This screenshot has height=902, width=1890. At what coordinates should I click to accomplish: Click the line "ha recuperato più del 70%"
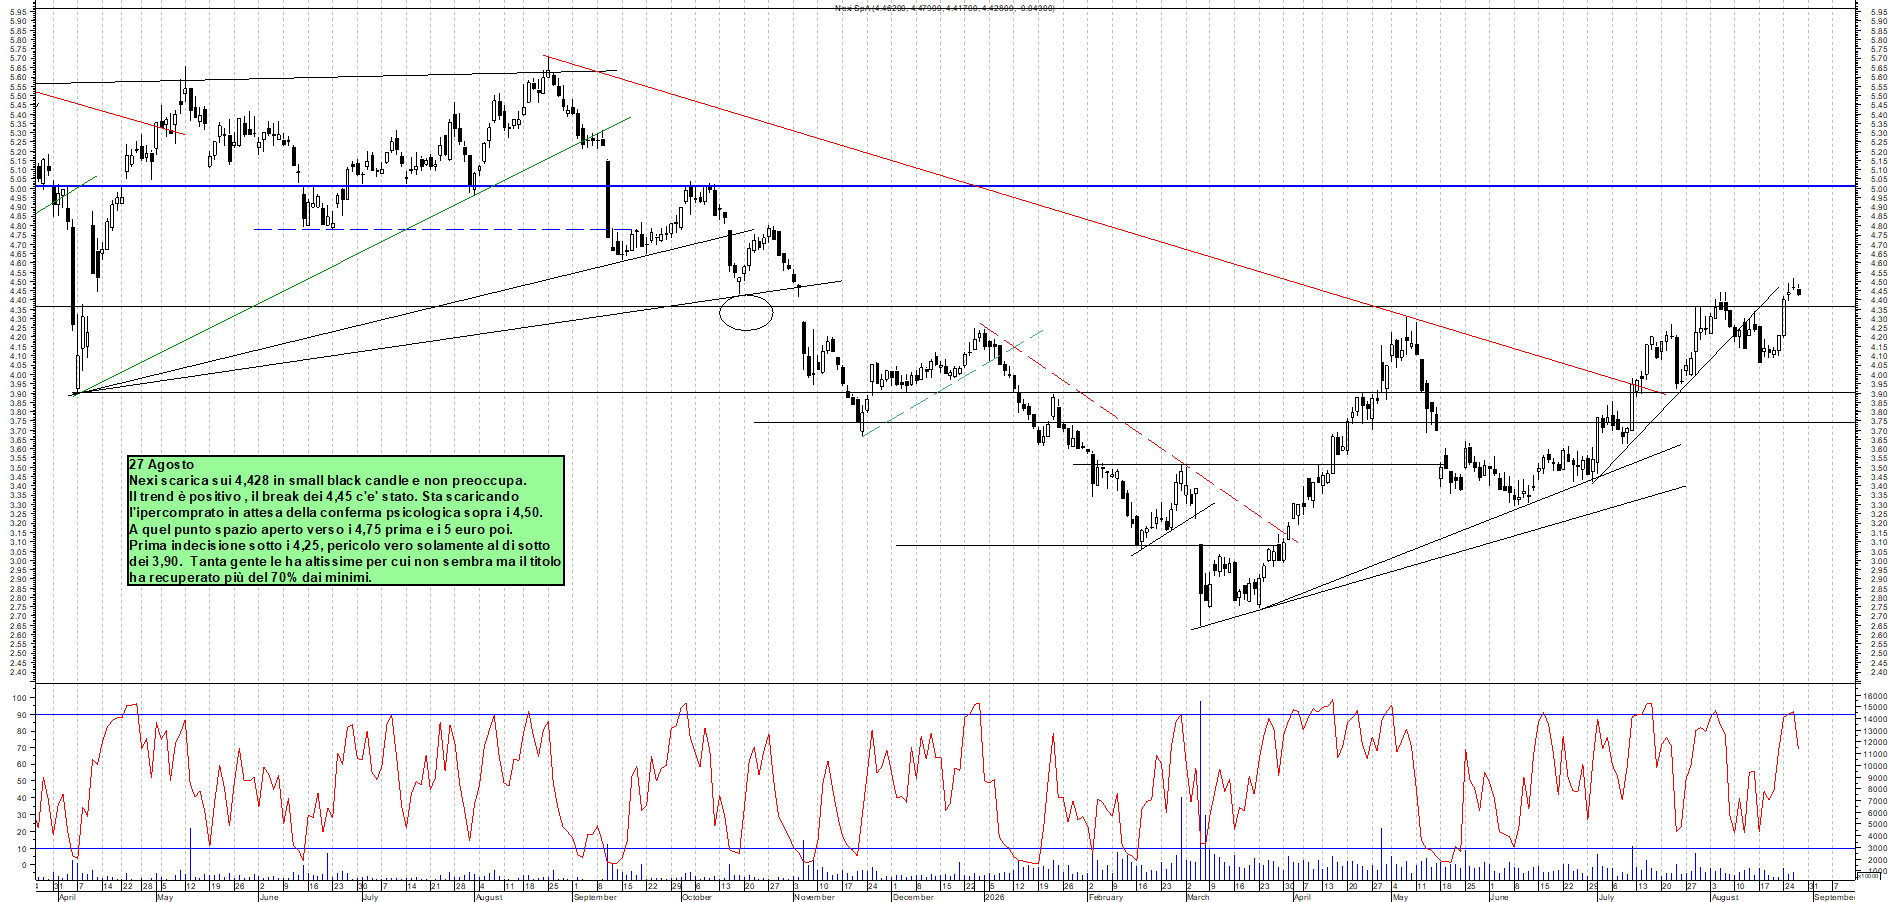click(x=251, y=577)
